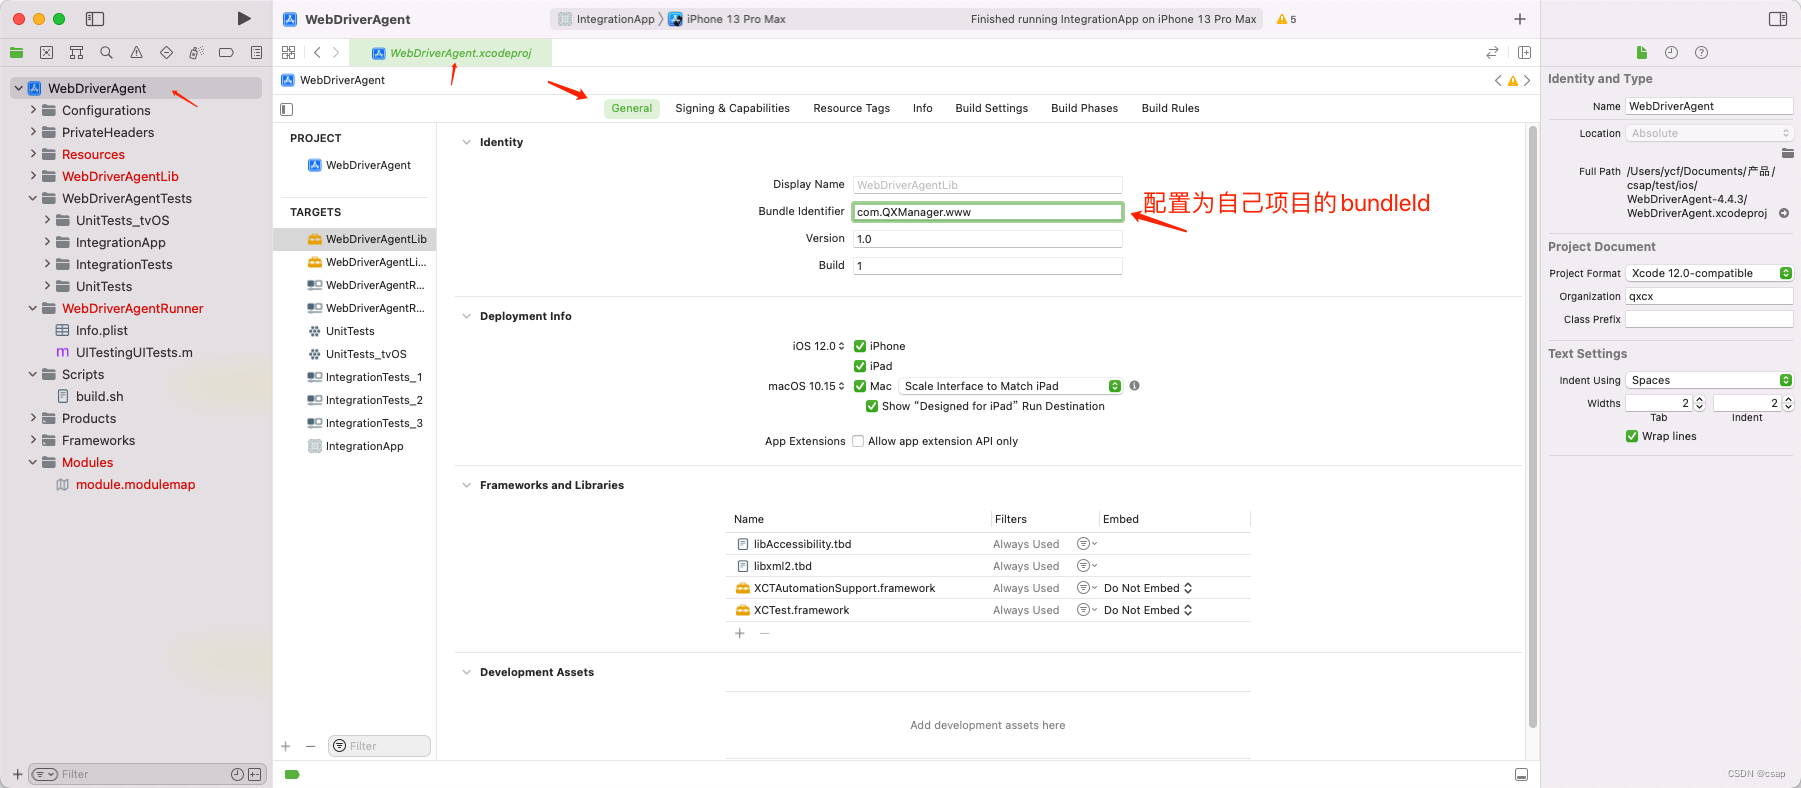Open the Build Rules tab
Viewport: 1801px width, 788px height.
(x=1170, y=108)
